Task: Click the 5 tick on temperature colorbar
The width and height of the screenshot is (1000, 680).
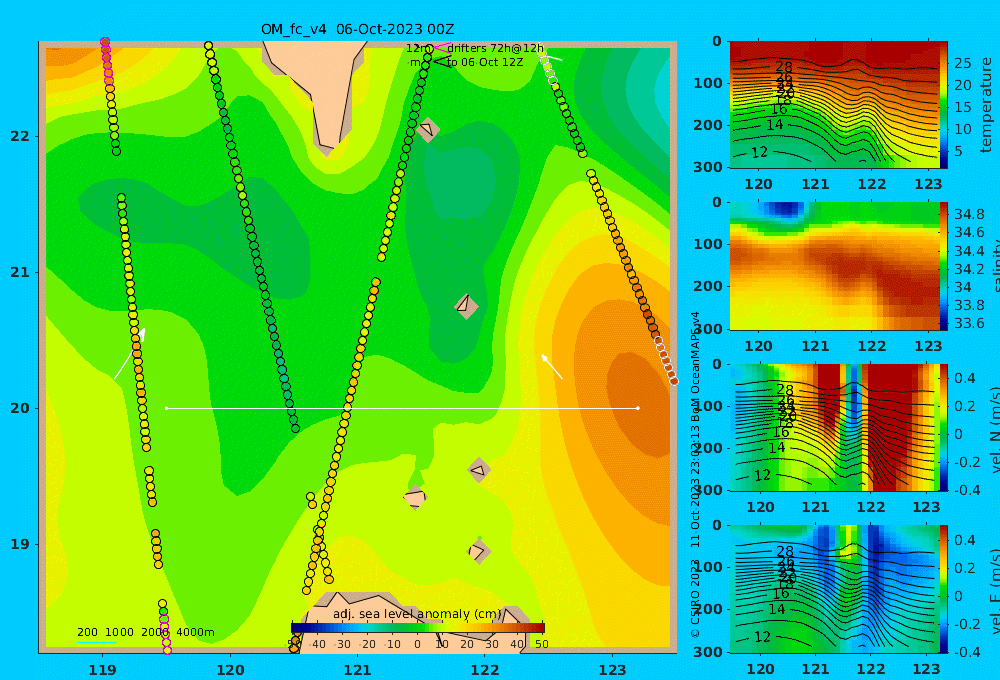Action: pyautogui.click(x=958, y=152)
